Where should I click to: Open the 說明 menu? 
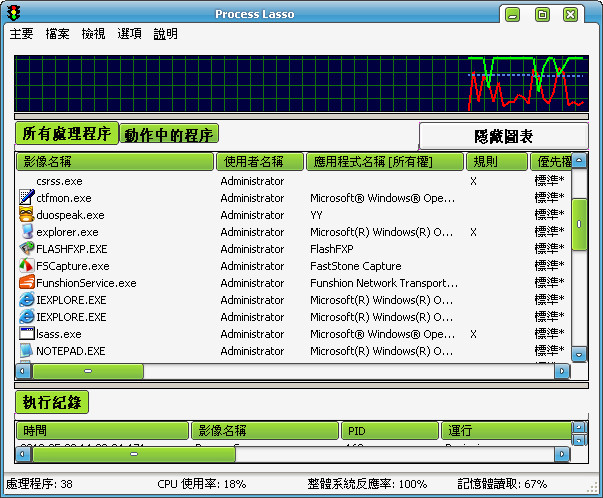[x=166, y=34]
